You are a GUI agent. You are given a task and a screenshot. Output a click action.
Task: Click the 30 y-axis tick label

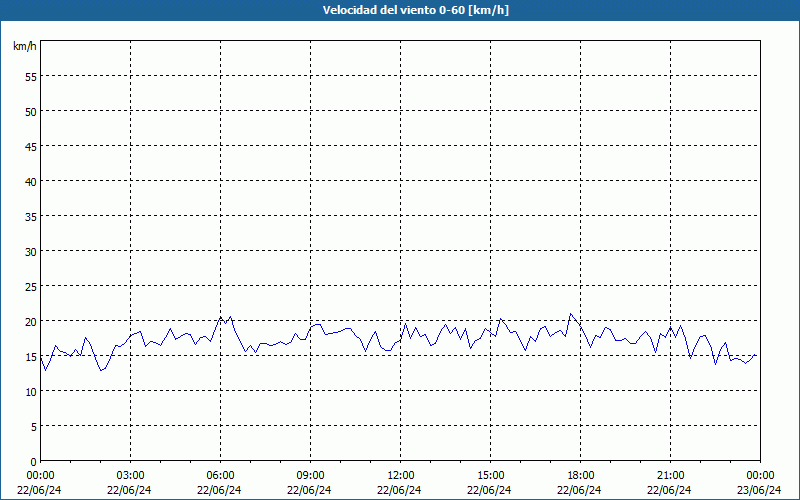pos(30,251)
